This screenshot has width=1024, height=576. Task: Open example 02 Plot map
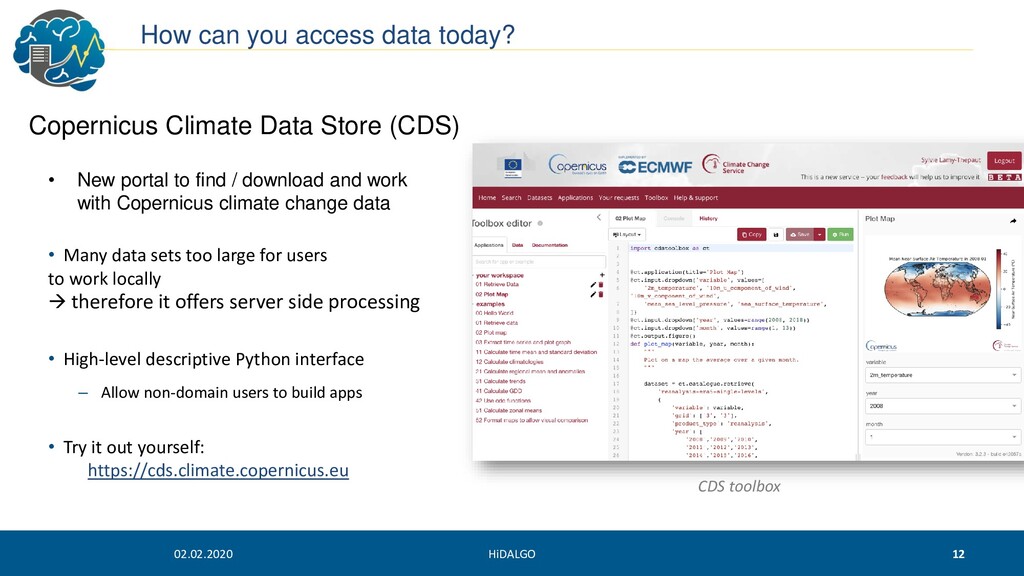(x=490, y=332)
